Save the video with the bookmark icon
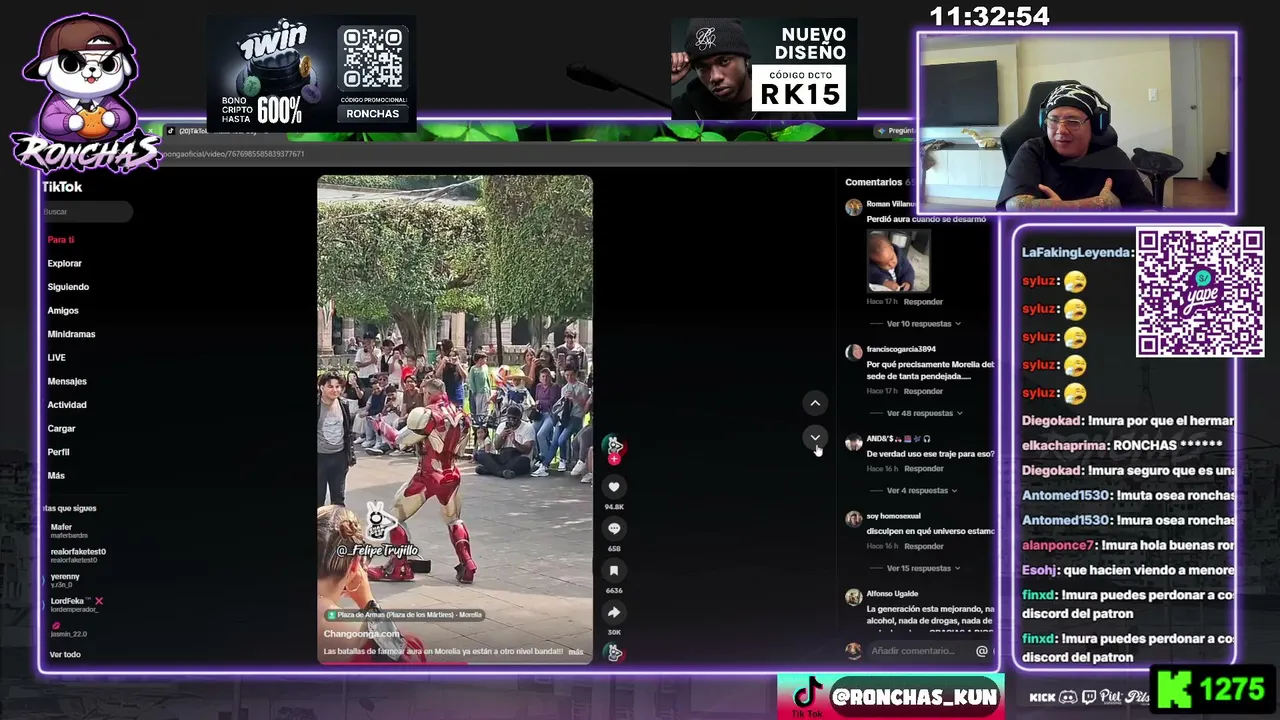This screenshot has height=720, width=1280. (614, 570)
